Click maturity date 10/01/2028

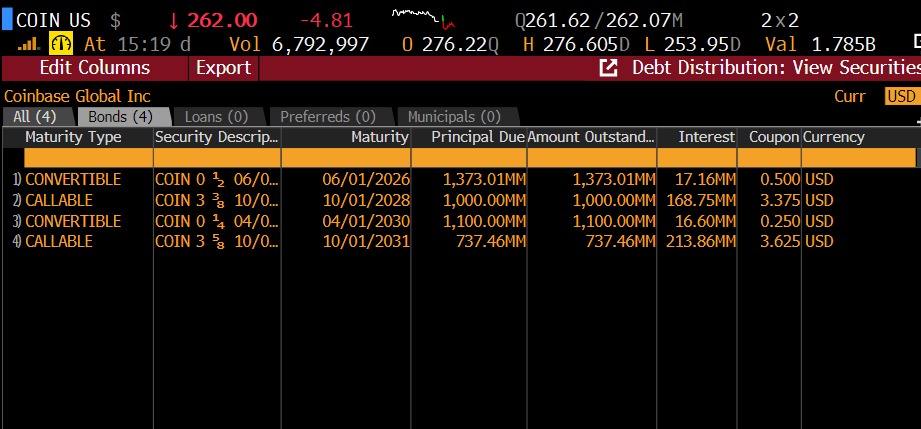[x=365, y=200]
